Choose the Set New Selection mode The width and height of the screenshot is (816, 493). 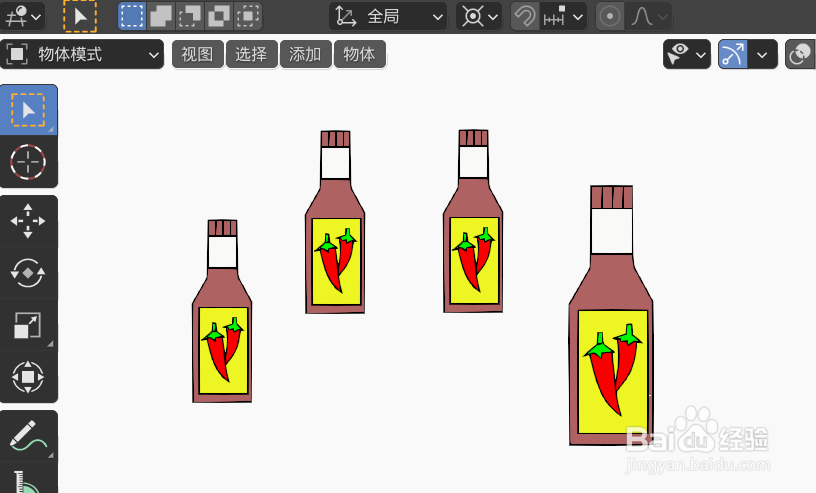[132, 16]
